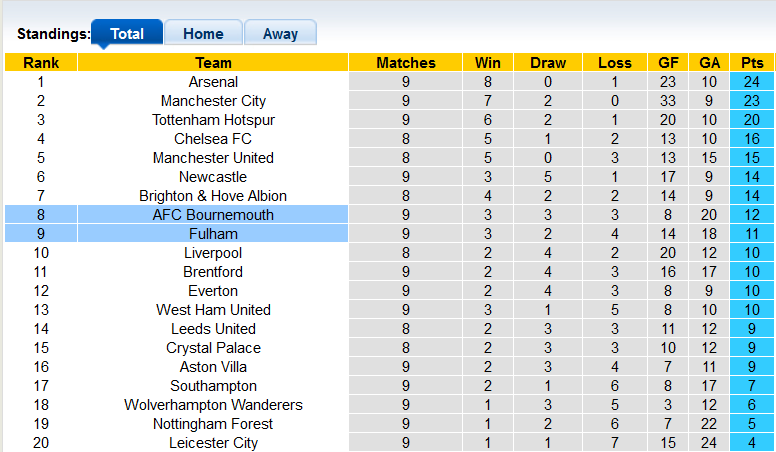
Task: Click the Rank column header
Action: [41, 63]
